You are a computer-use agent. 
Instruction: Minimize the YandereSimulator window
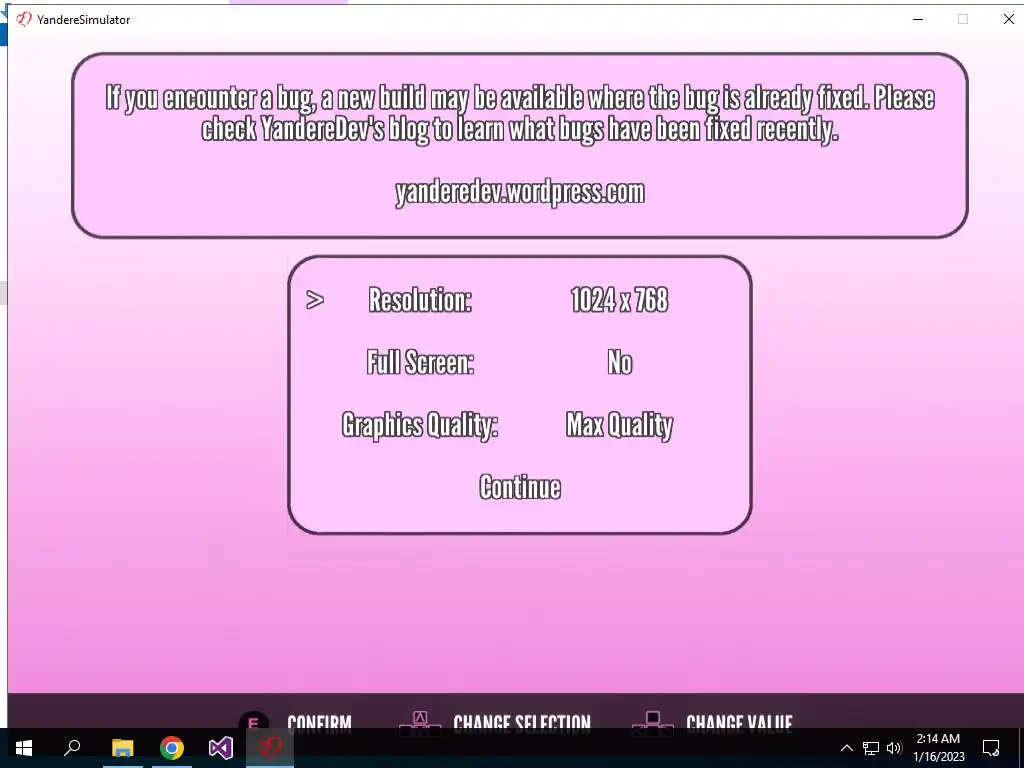tap(918, 19)
